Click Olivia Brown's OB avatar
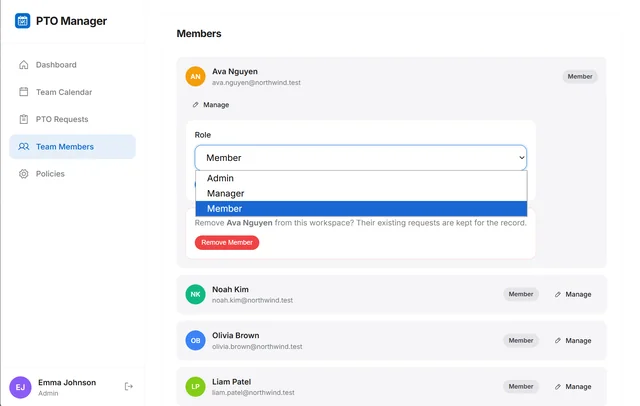This screenshot has height=406, width=640. tap(196, 340)
